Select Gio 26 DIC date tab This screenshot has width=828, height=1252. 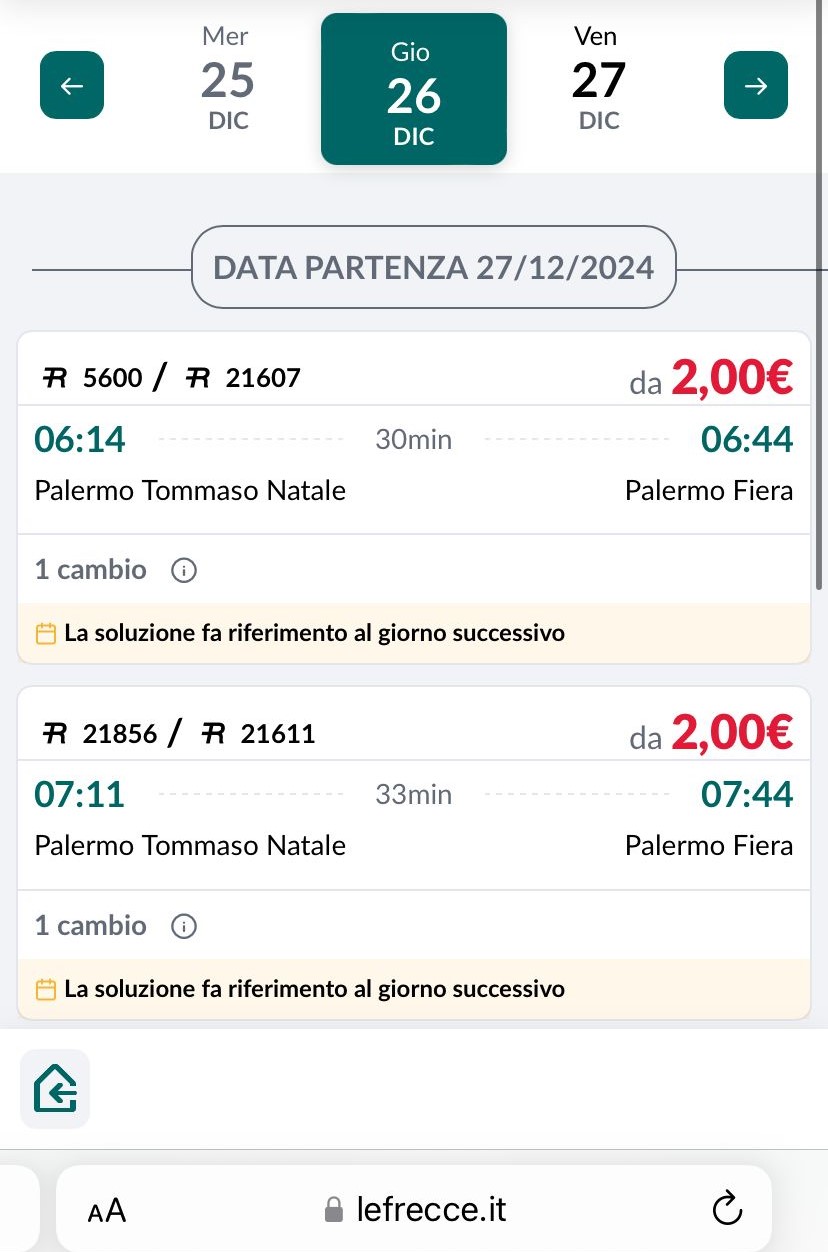414,89
